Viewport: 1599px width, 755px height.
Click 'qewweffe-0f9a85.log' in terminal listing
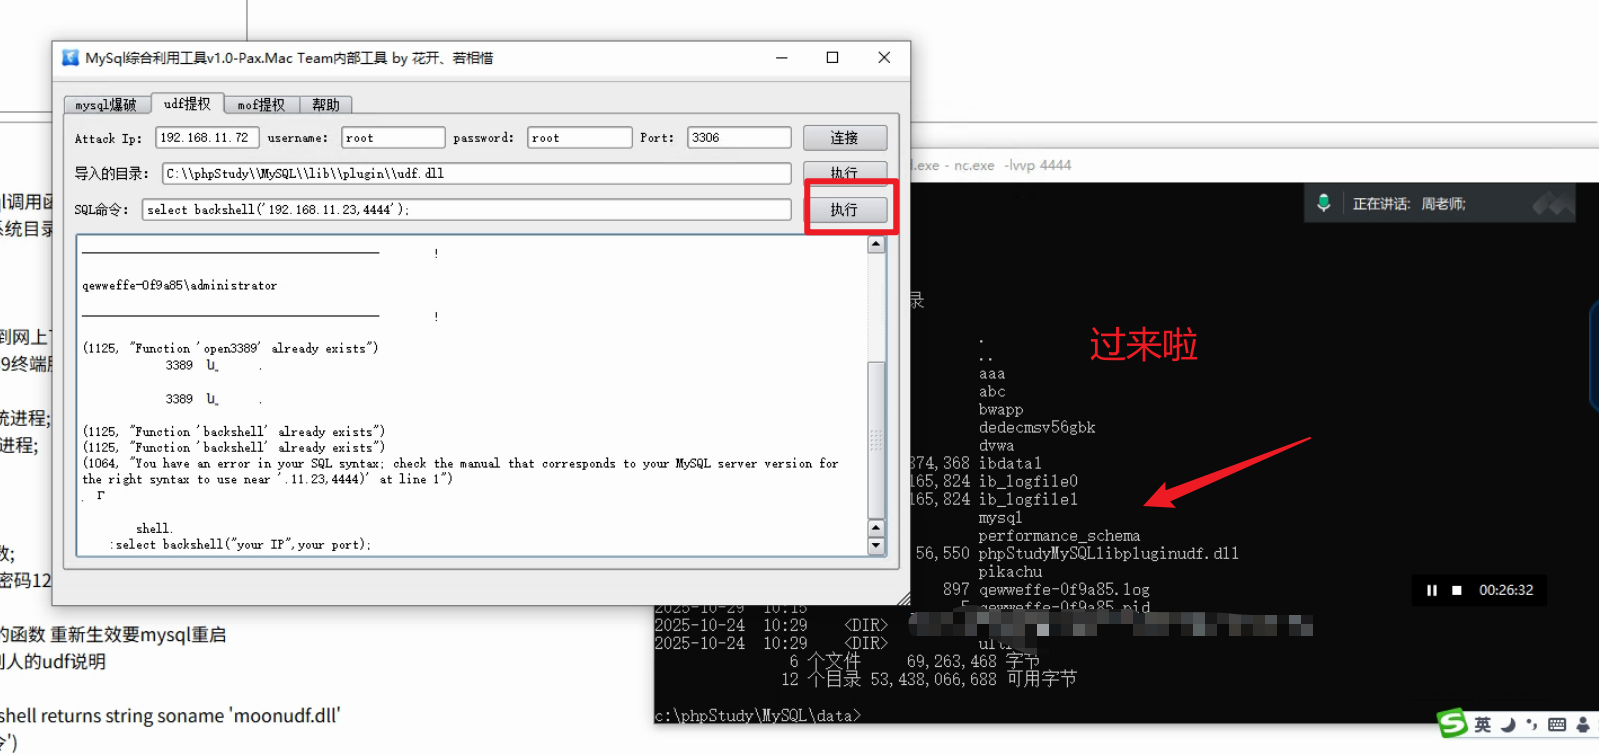point(1064,590)
